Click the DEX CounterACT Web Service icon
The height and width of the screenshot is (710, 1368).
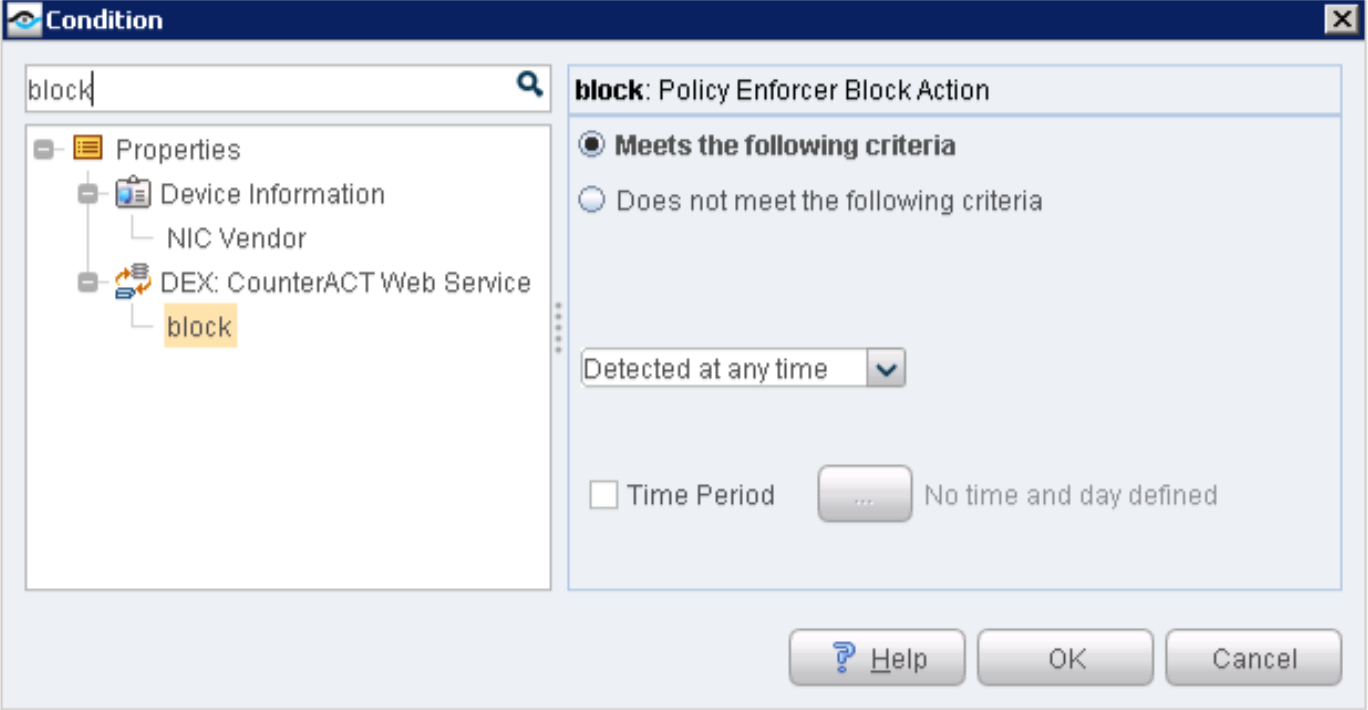133,282
